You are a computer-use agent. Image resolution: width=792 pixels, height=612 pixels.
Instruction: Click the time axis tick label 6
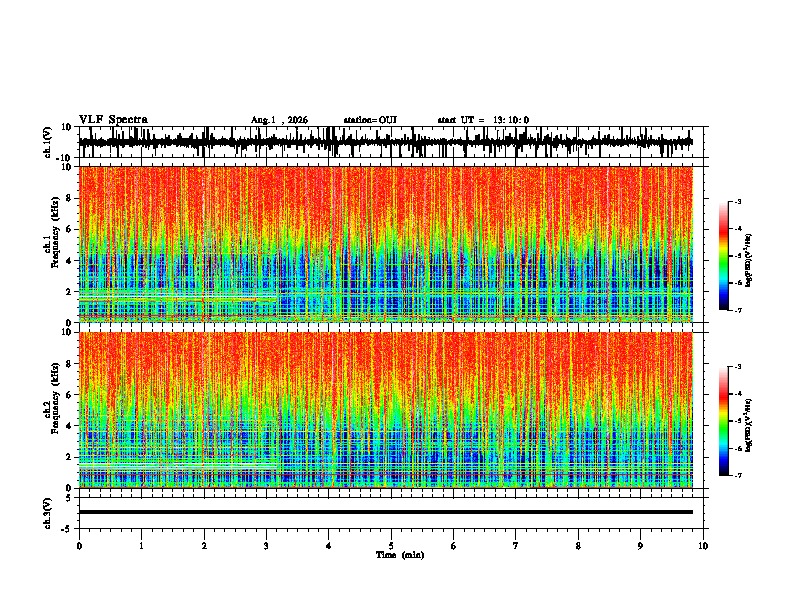[453, 546]
